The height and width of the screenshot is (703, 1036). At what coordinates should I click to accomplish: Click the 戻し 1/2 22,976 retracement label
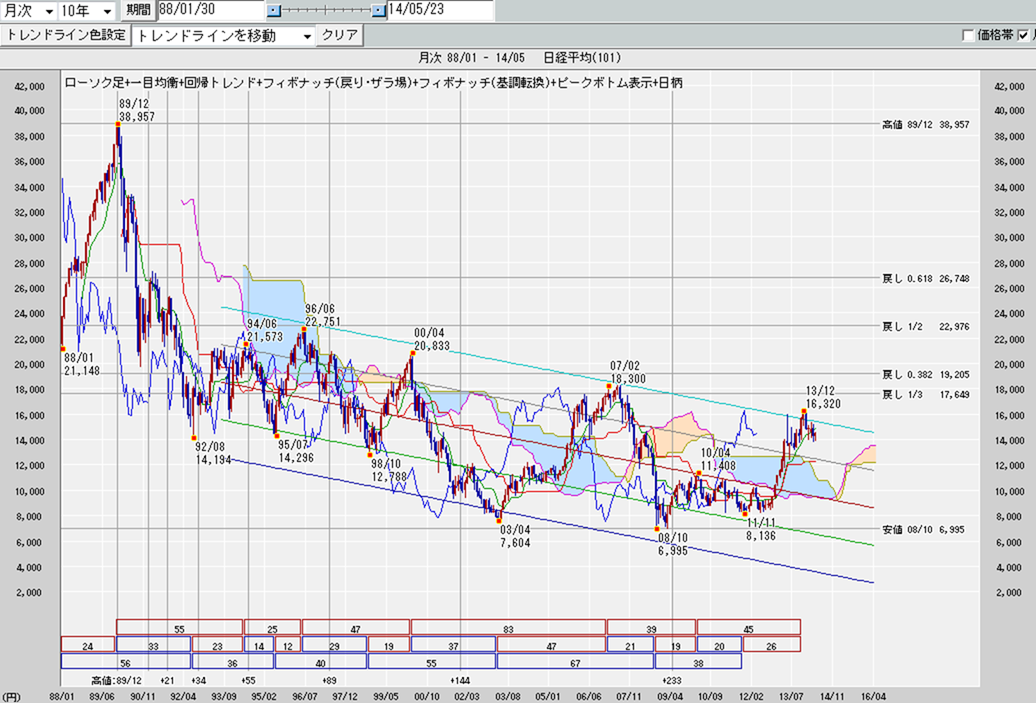926,326
